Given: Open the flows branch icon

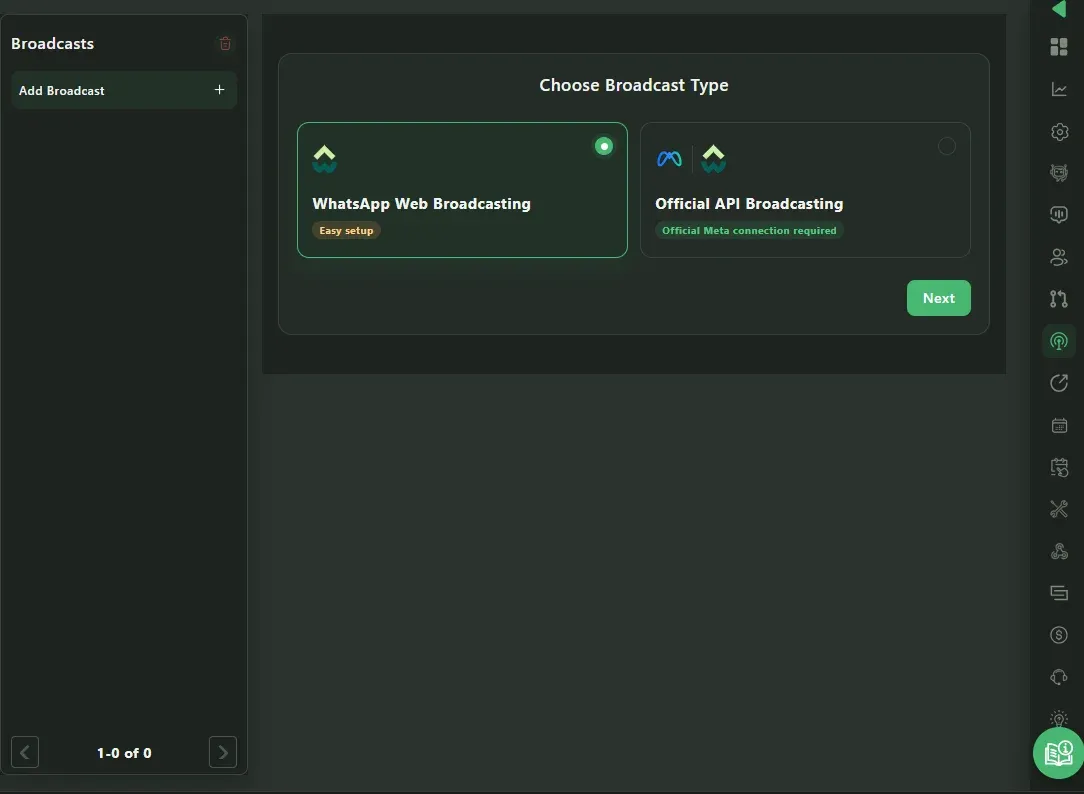Looking at the screenshot, I should pyautogui.click(x=1058, y=299).
